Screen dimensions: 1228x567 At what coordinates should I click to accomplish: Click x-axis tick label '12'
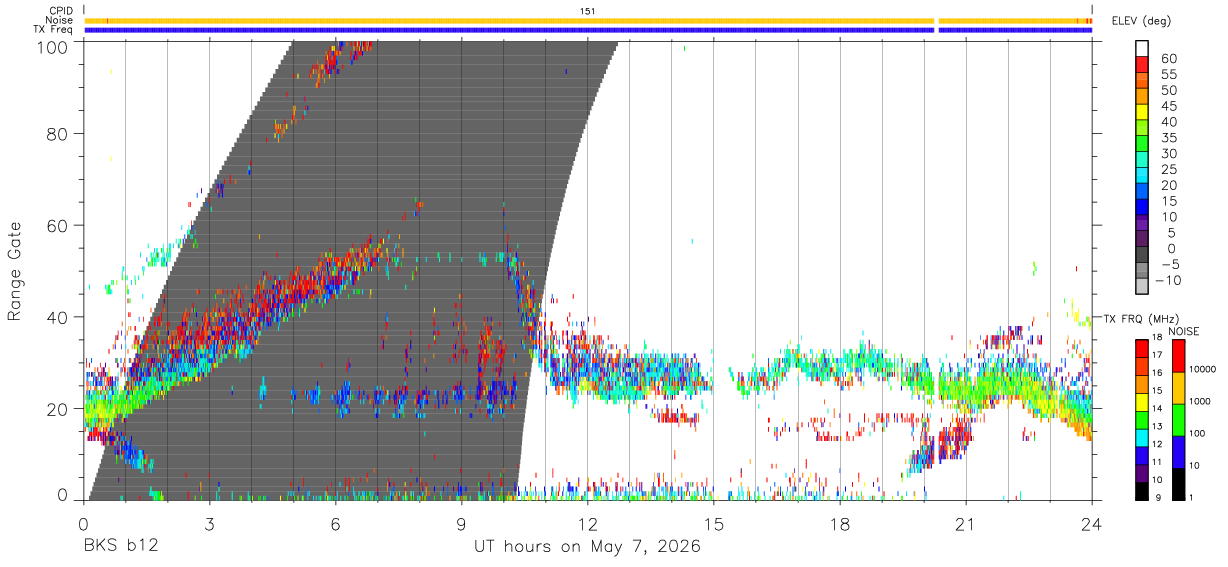pyautogui.click(x=588, y=523)
